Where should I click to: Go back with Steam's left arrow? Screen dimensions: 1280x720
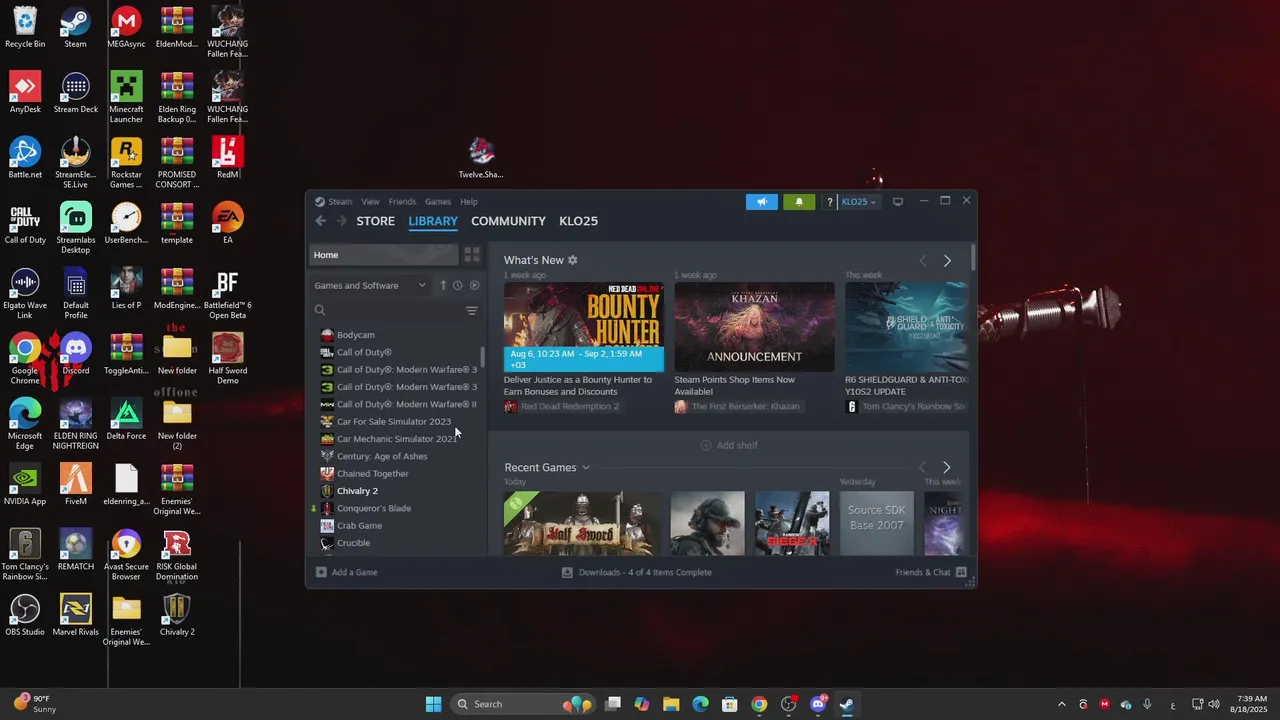point(320,221)
